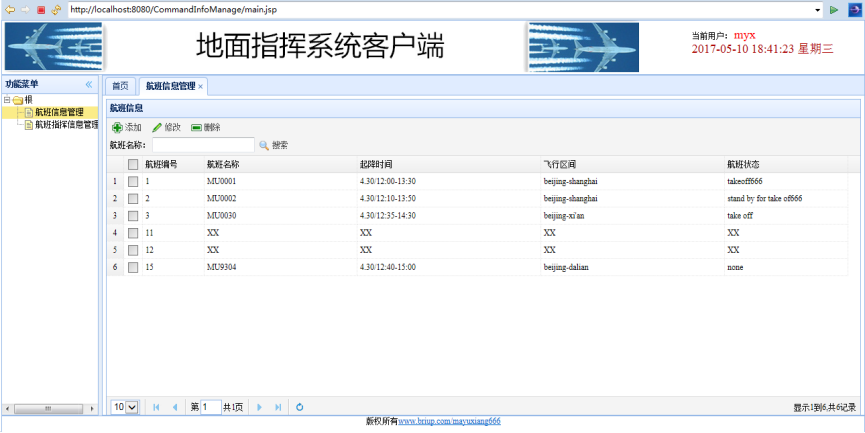Select 航班信息管理 in the tree
This screenshot has width=865, height=433.
59,113
